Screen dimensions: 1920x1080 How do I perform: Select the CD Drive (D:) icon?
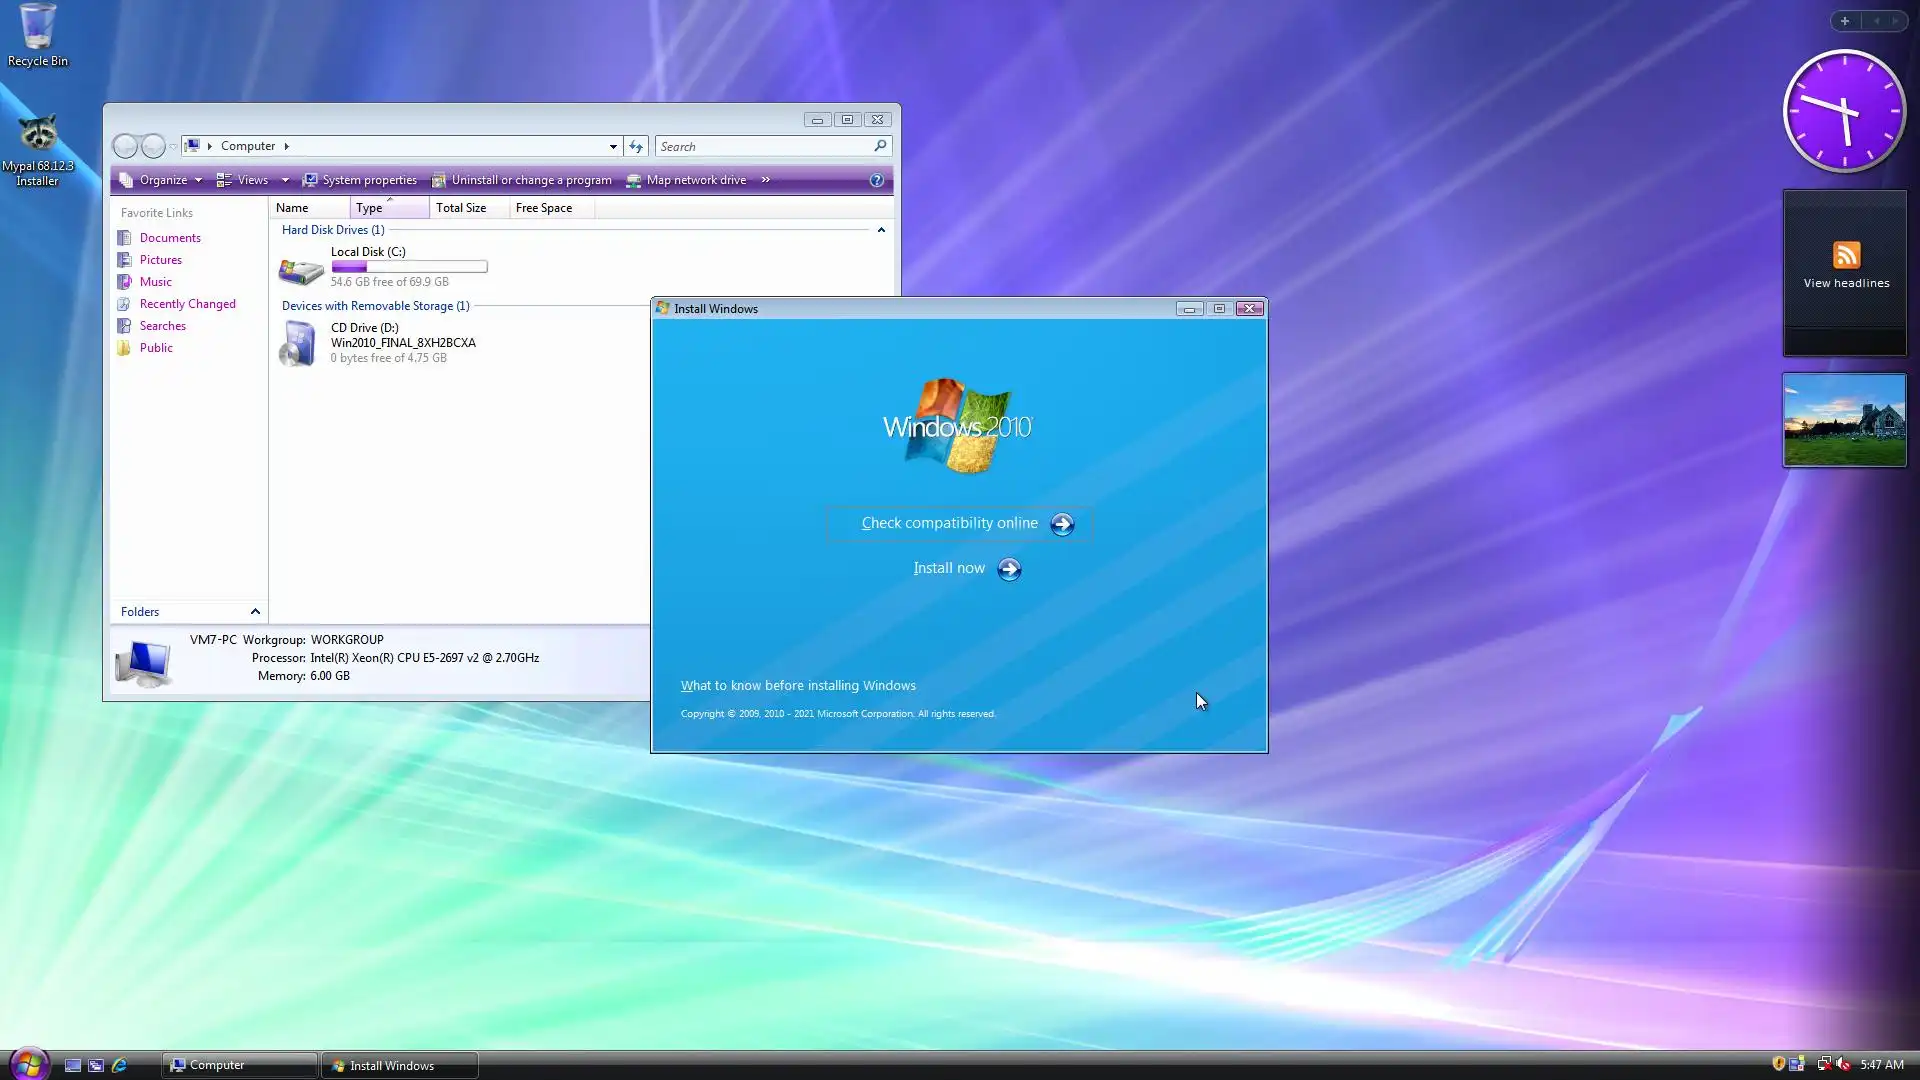pyautogui.click(x=297, y=343)
